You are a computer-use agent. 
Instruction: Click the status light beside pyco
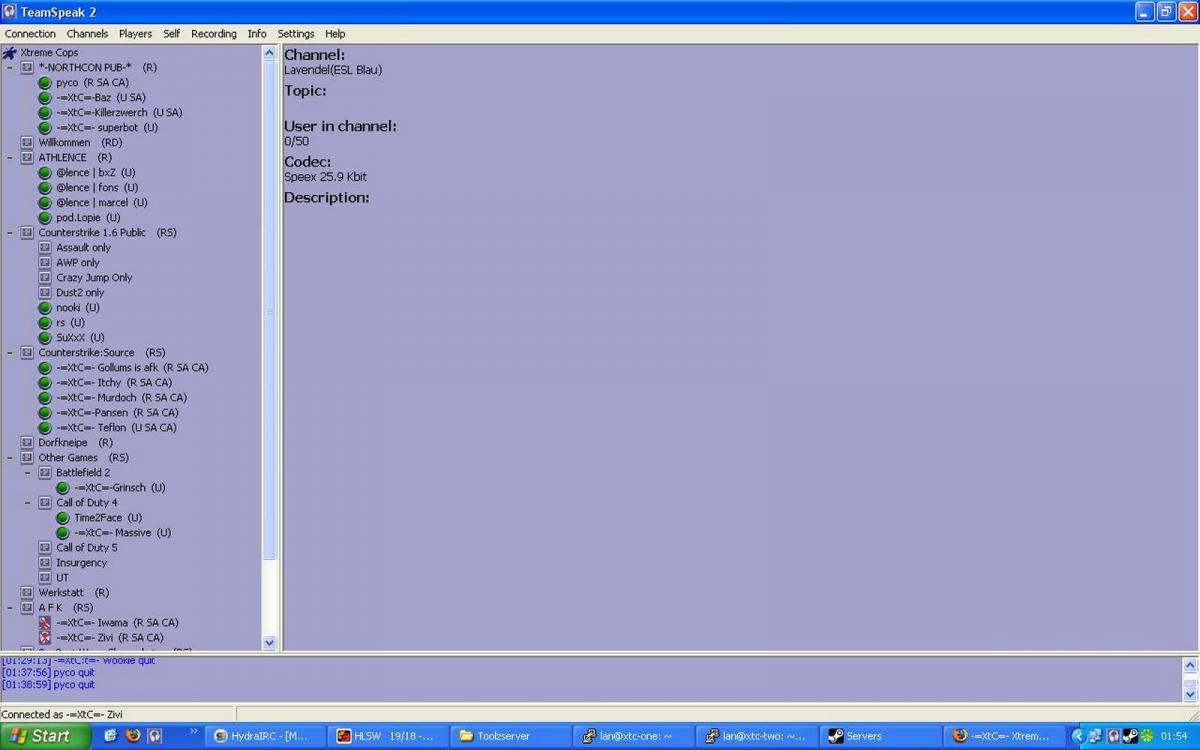tap(45, 83)
